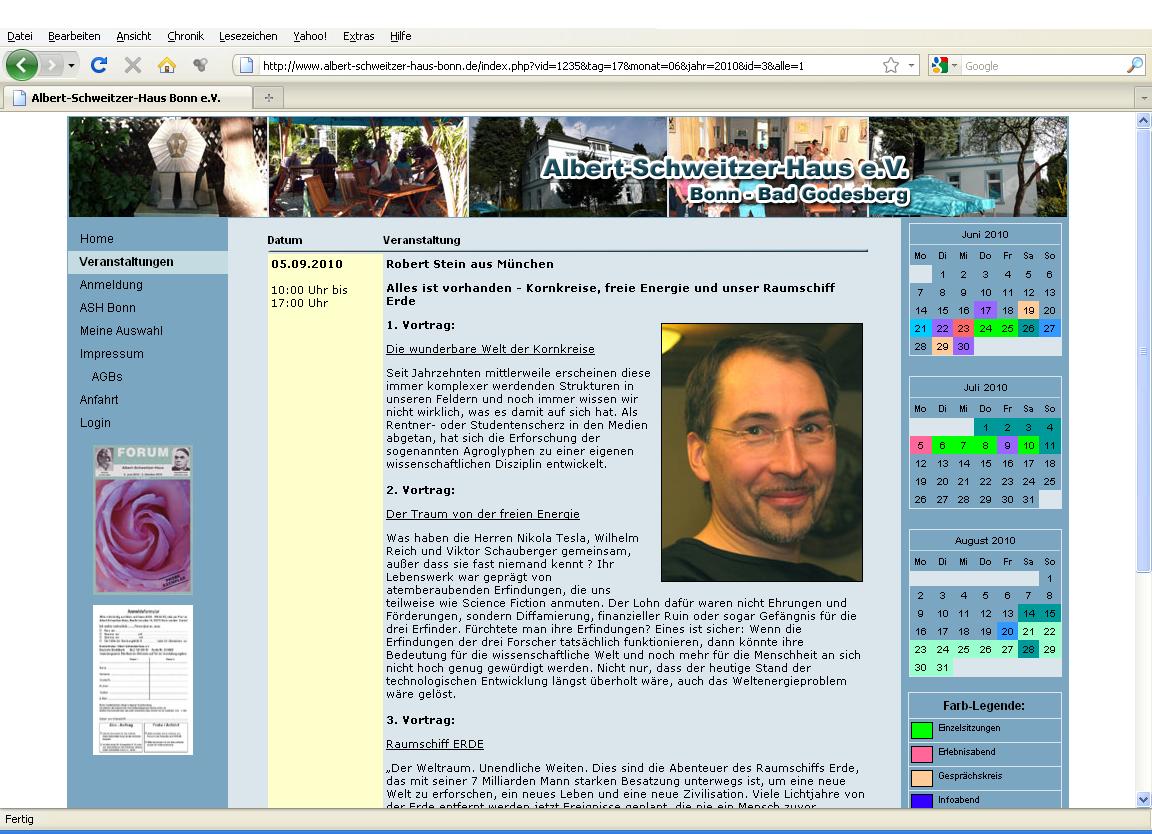Open a new tab with plus button

pos(268,98)
